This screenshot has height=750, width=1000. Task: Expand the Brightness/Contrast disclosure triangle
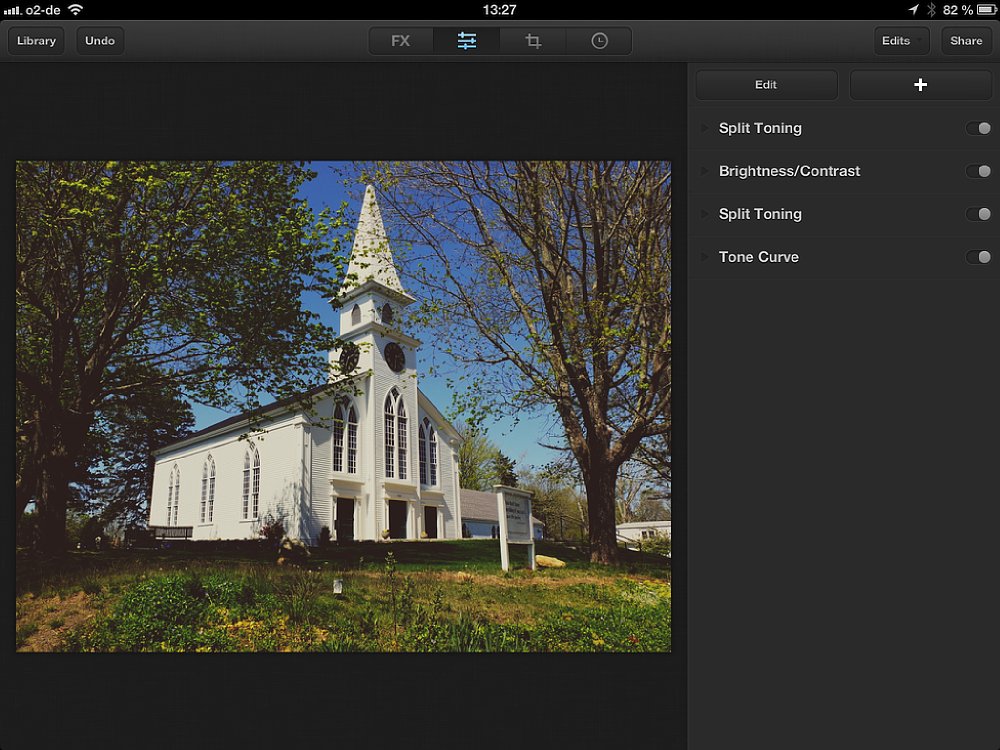[x=704, y=171]
